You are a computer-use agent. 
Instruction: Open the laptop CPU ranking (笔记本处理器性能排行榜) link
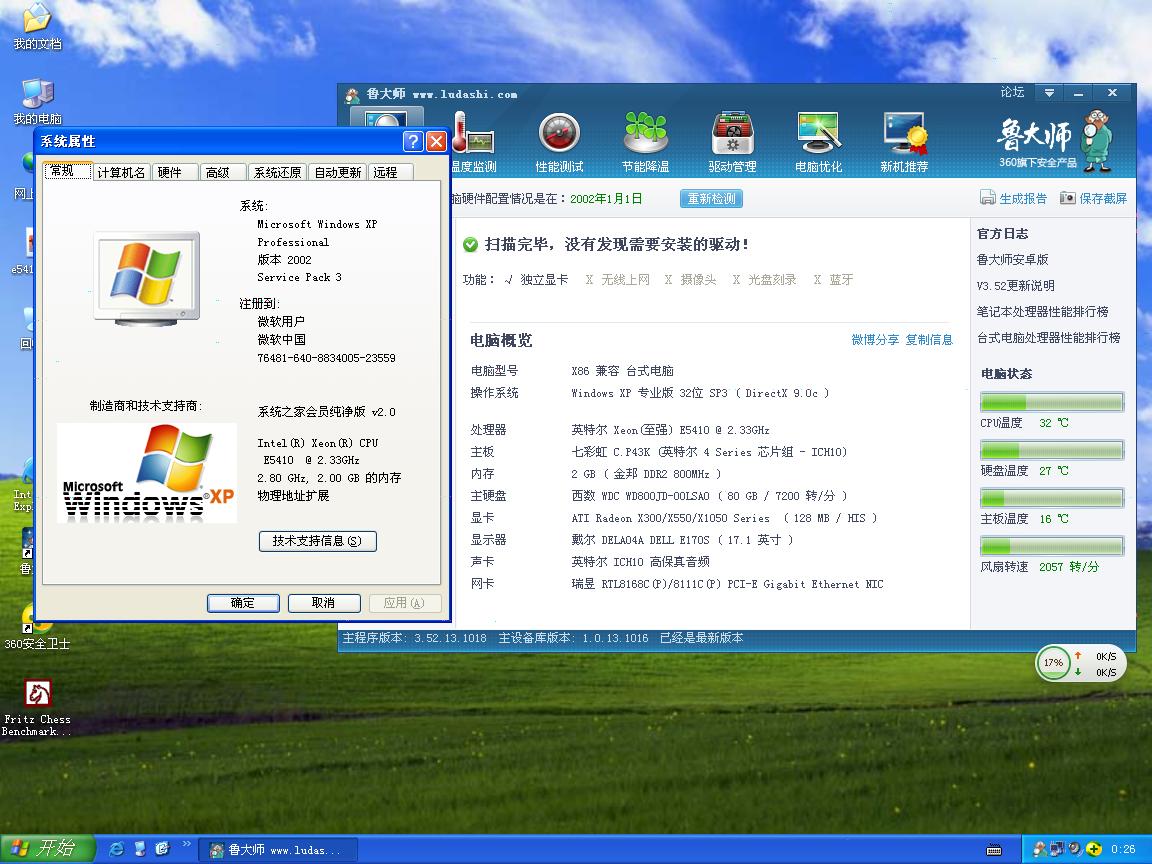1043,312
